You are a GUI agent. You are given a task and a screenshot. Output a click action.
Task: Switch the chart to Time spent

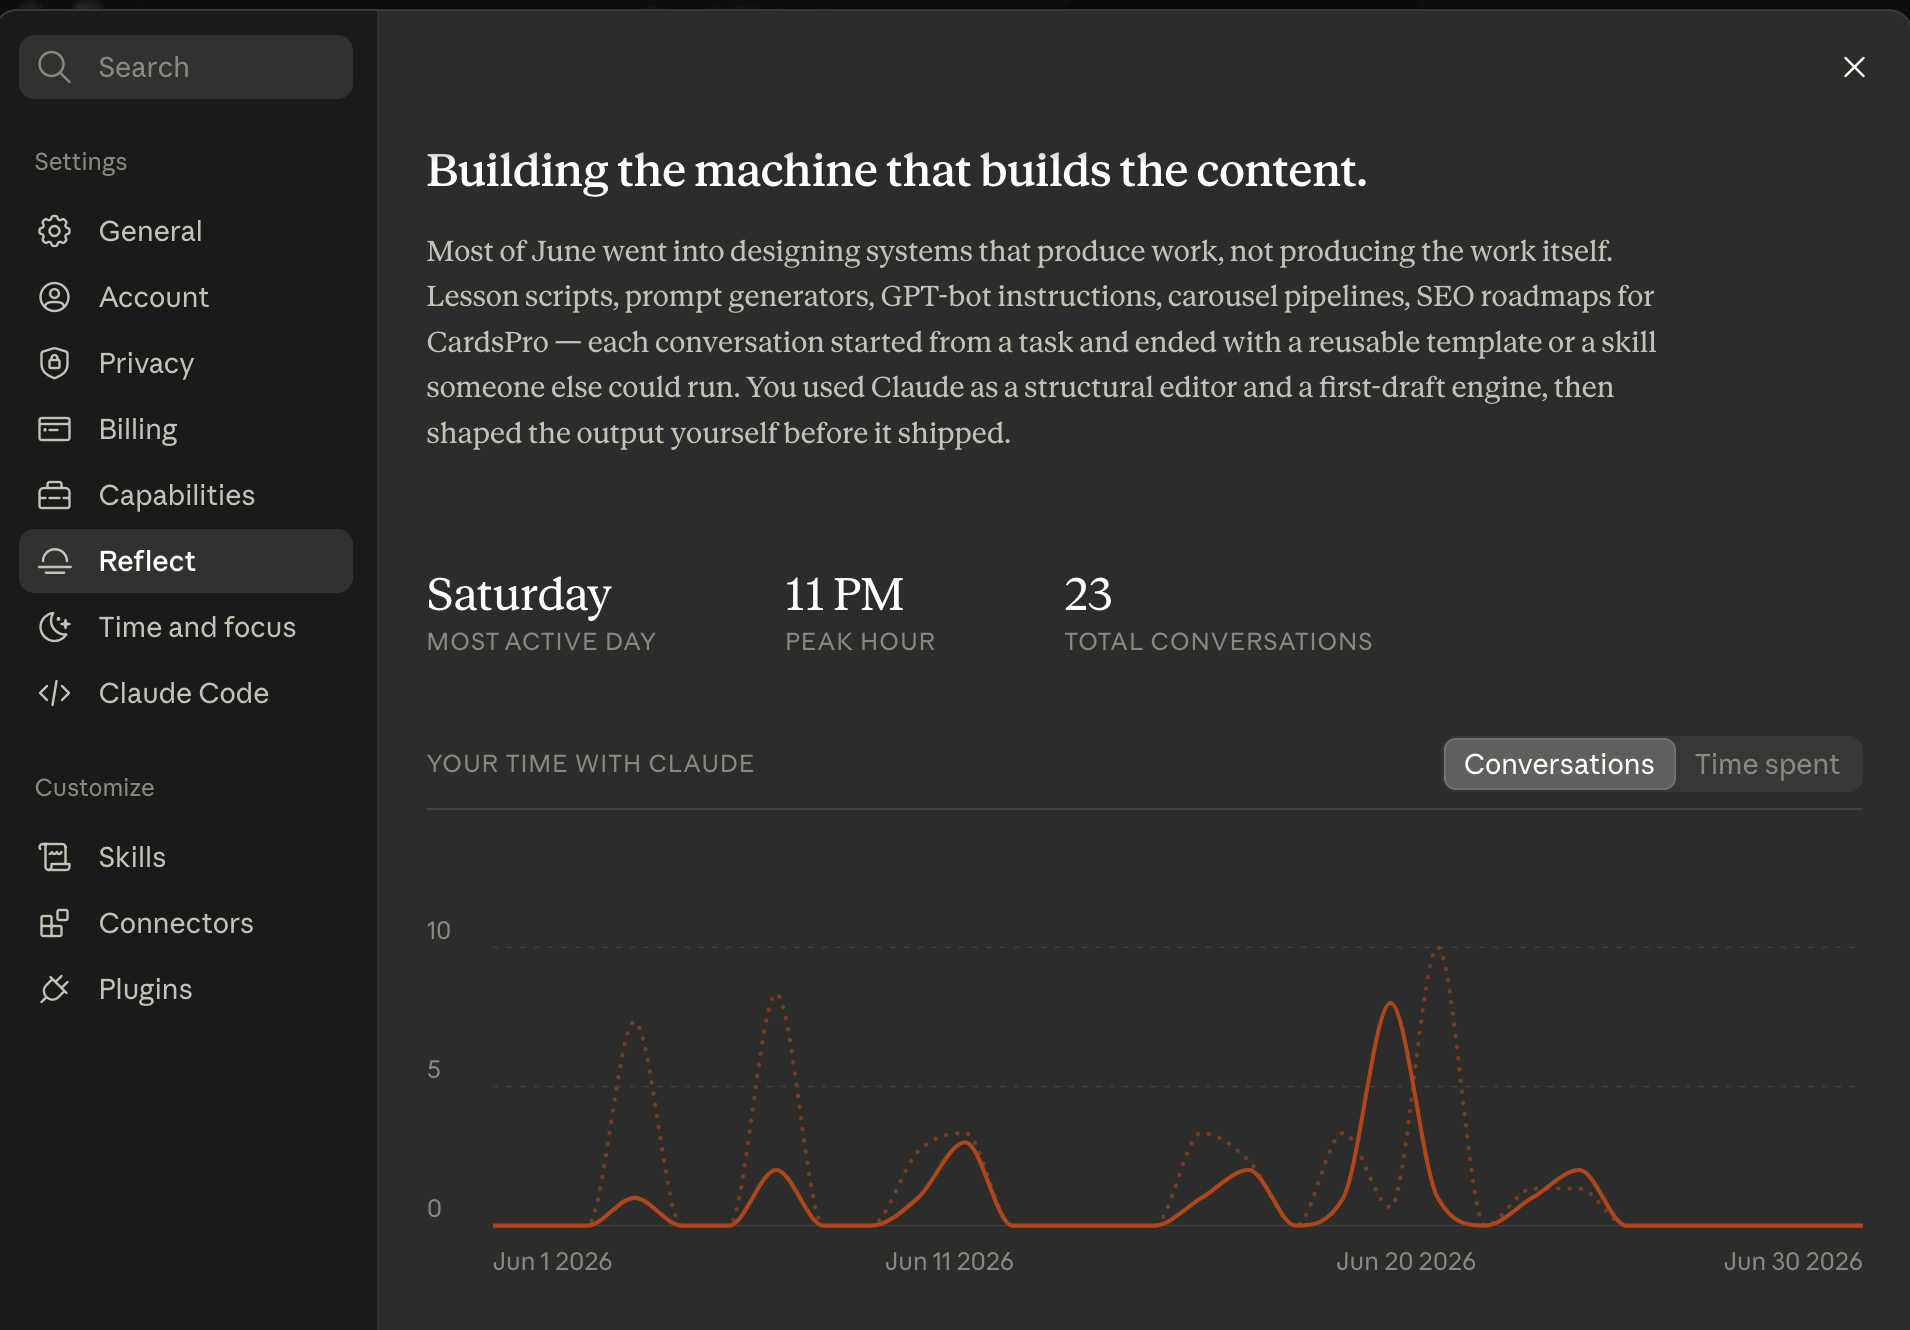1767,764
